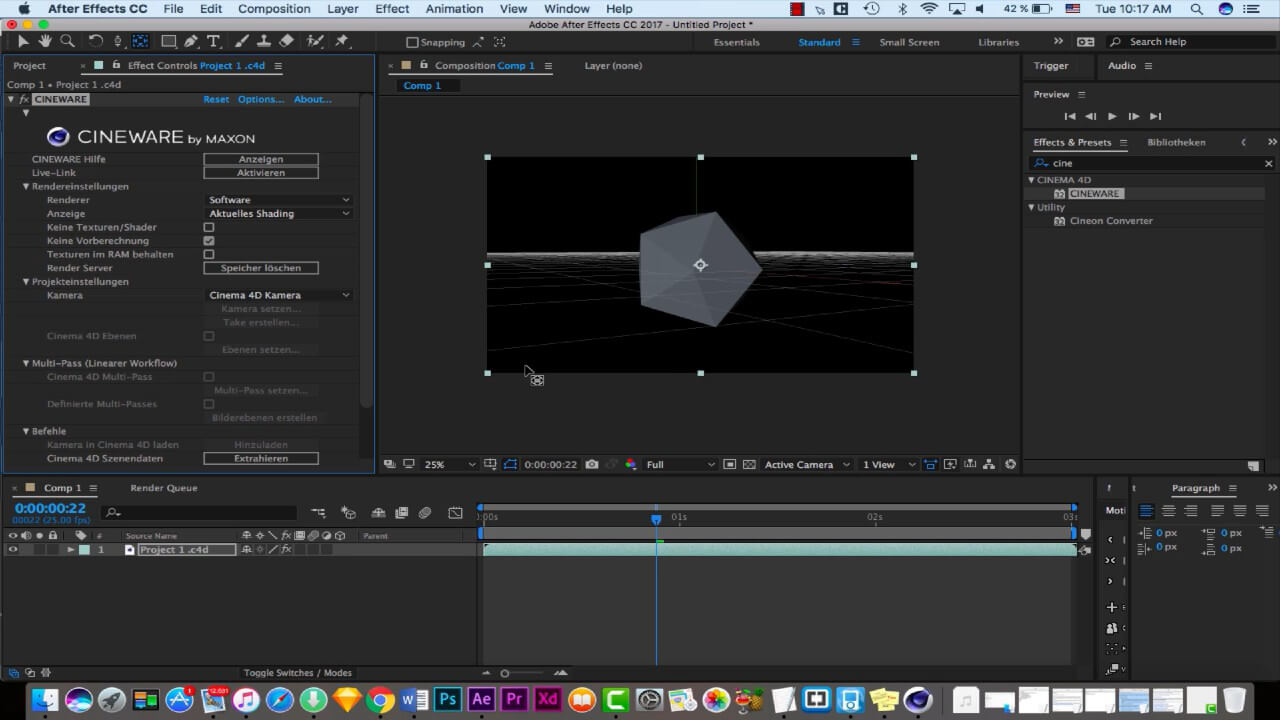Enable Keine Texturen/Shader checkbox
Screen dimensions: 1280x720
click(x=209, y=227)
